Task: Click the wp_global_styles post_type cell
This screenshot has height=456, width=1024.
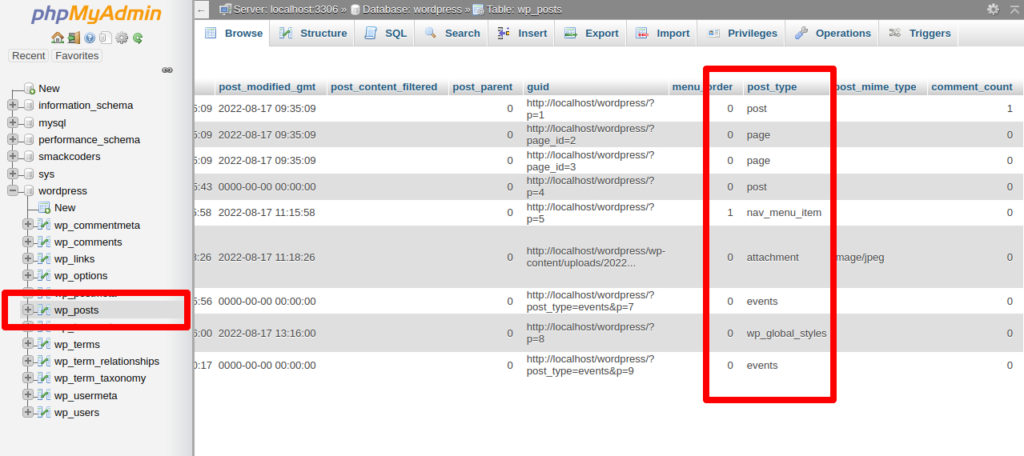Action: click(786, 333)
